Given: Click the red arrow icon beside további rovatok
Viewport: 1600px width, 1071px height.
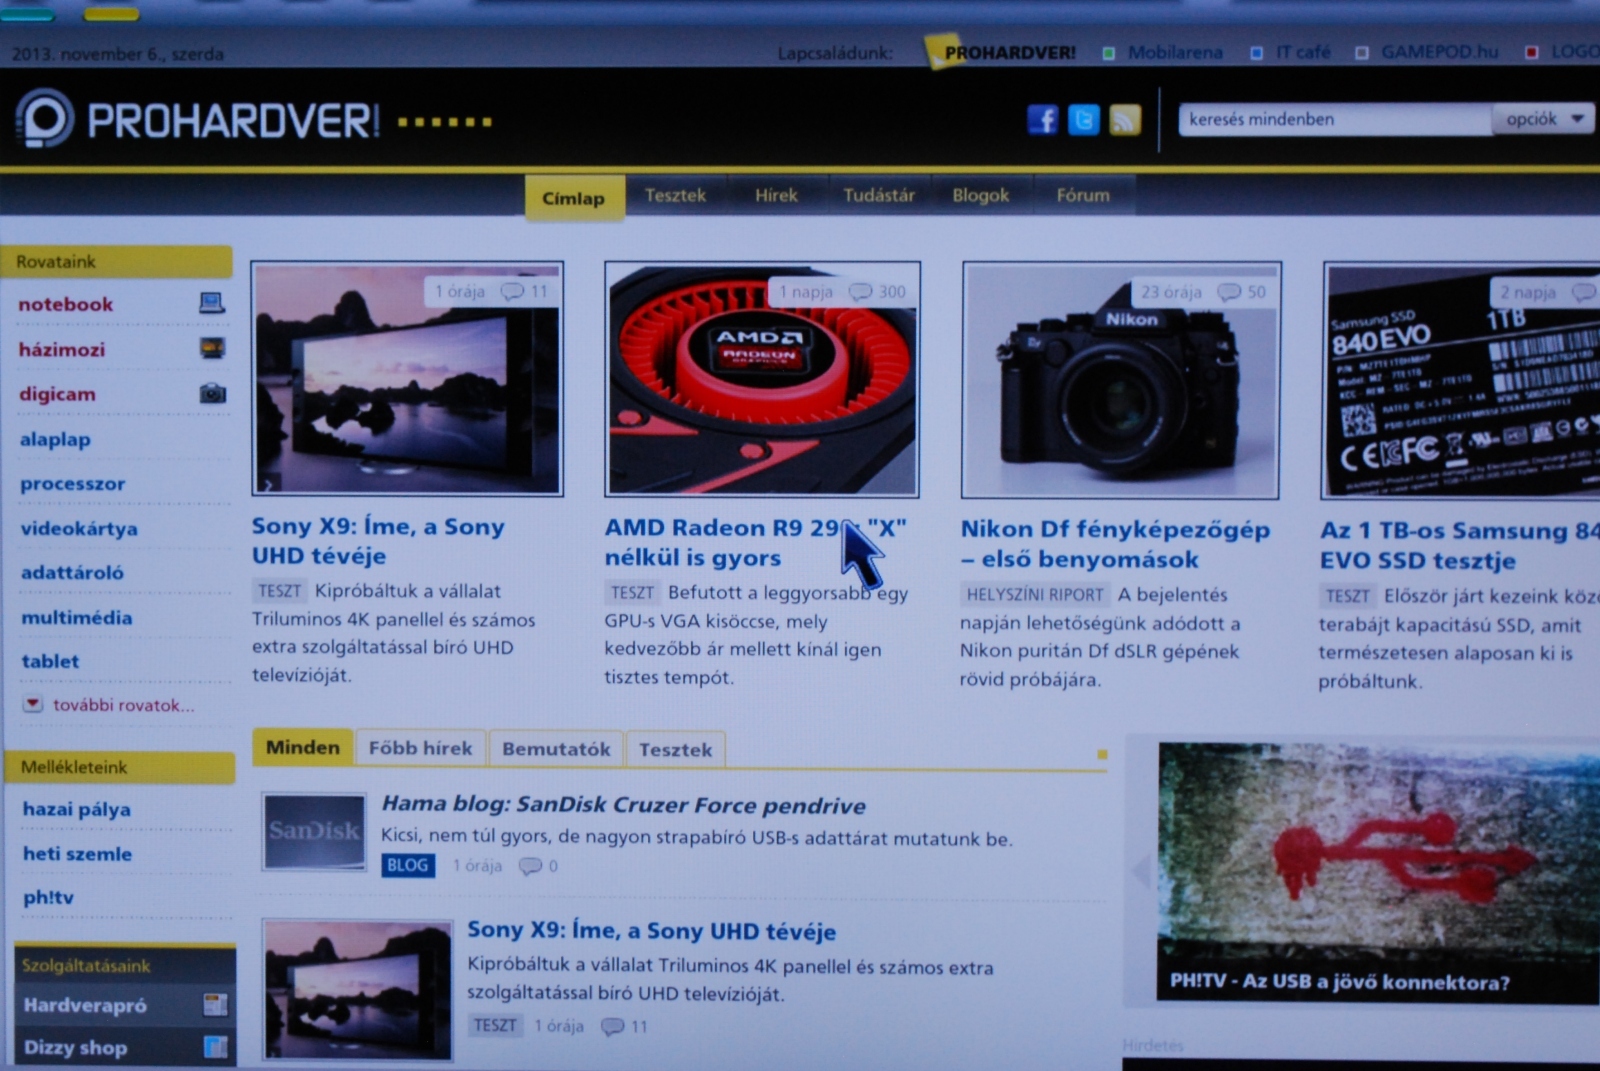Looking at the screenshot, I should 33,704.
